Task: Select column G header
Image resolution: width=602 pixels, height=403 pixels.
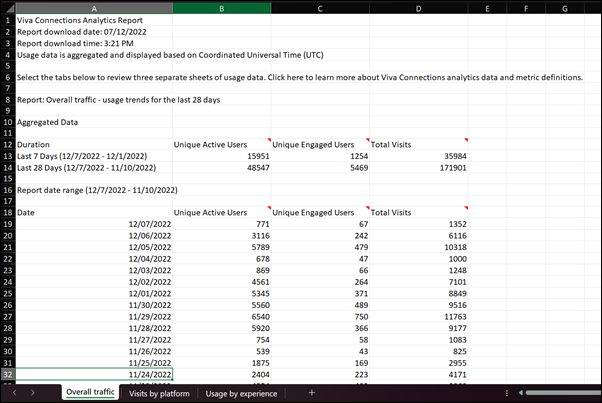Action: (565, 8)
